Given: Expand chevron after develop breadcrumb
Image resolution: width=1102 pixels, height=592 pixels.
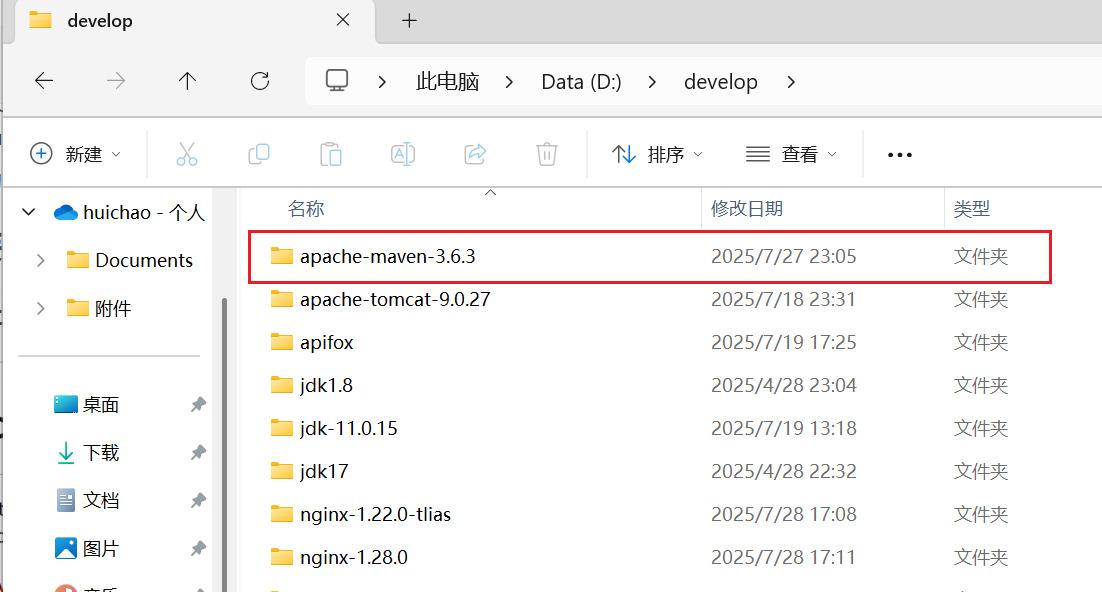Looking at the screenshot, I should point(791,82).
